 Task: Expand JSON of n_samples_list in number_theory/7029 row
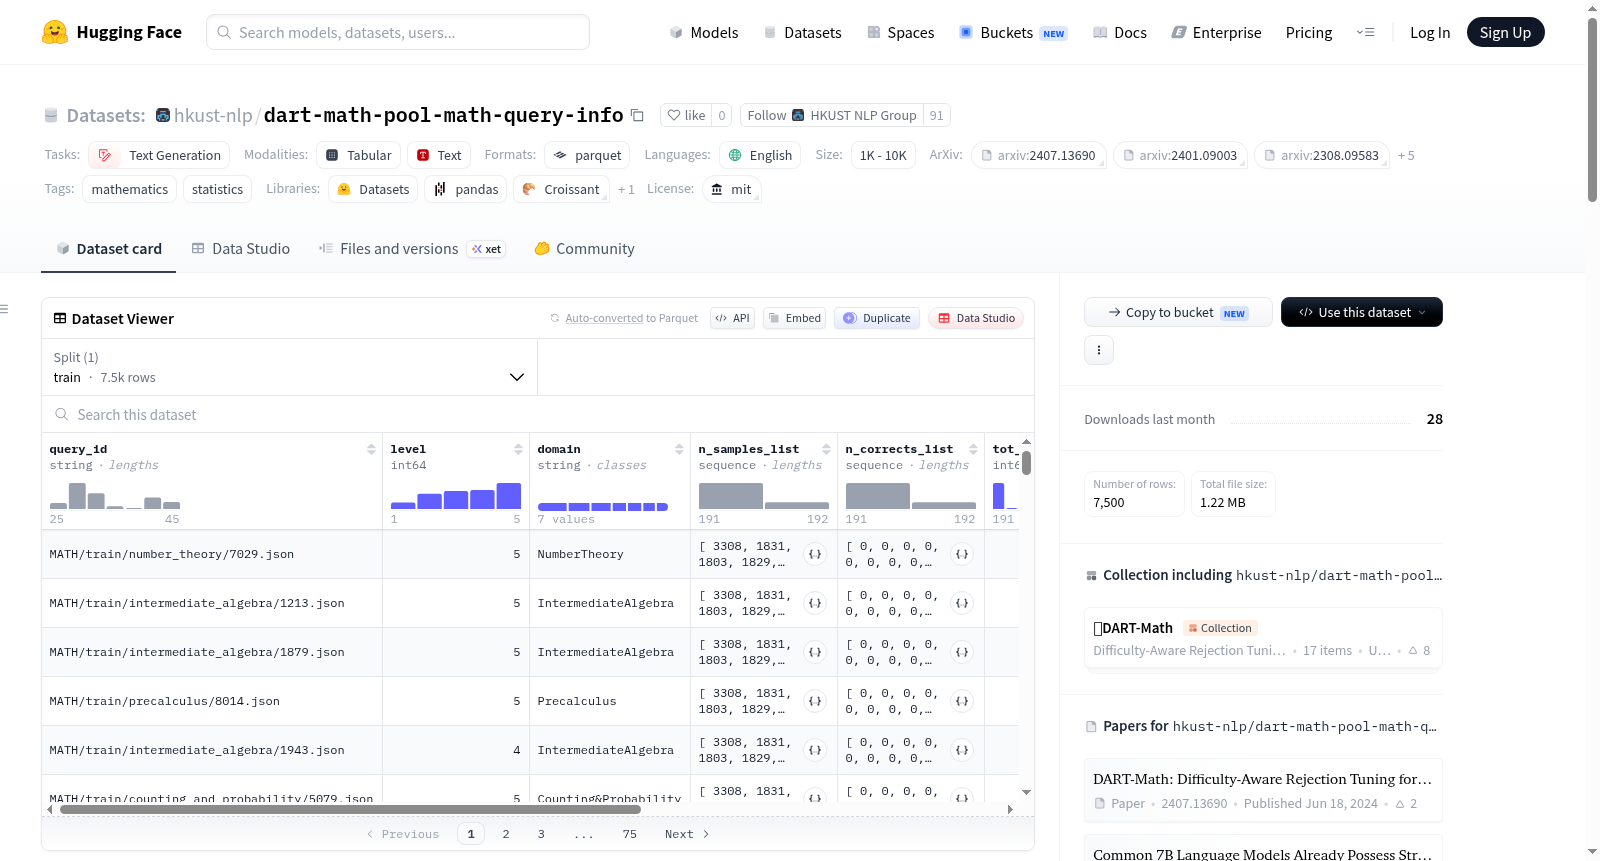coord(815,554)
